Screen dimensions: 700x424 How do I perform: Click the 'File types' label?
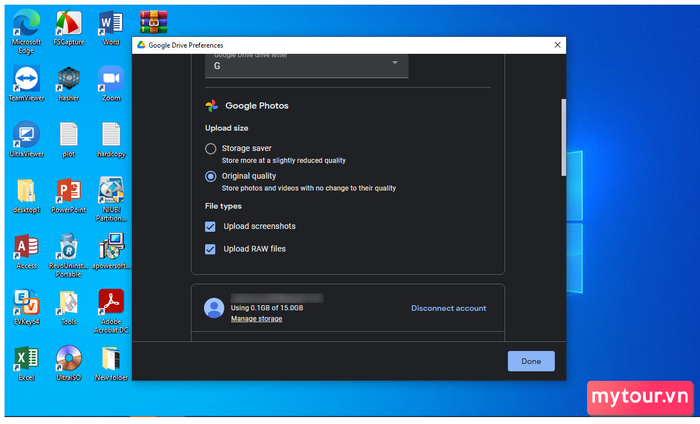223,206
